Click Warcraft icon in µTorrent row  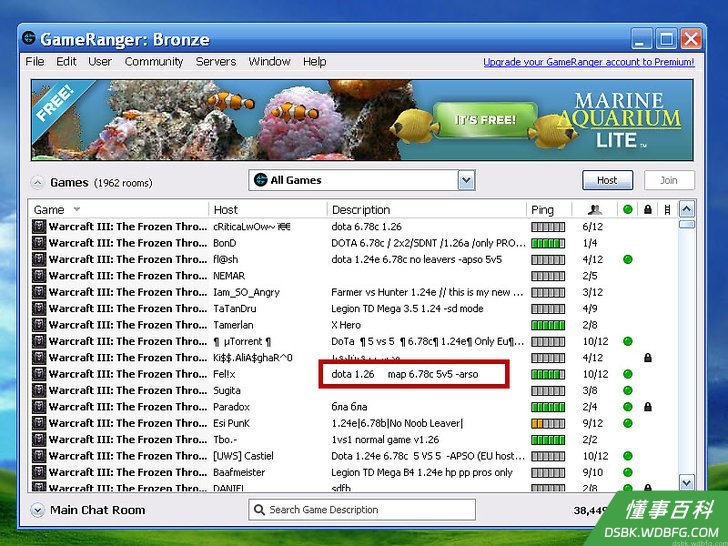(39, 341)
